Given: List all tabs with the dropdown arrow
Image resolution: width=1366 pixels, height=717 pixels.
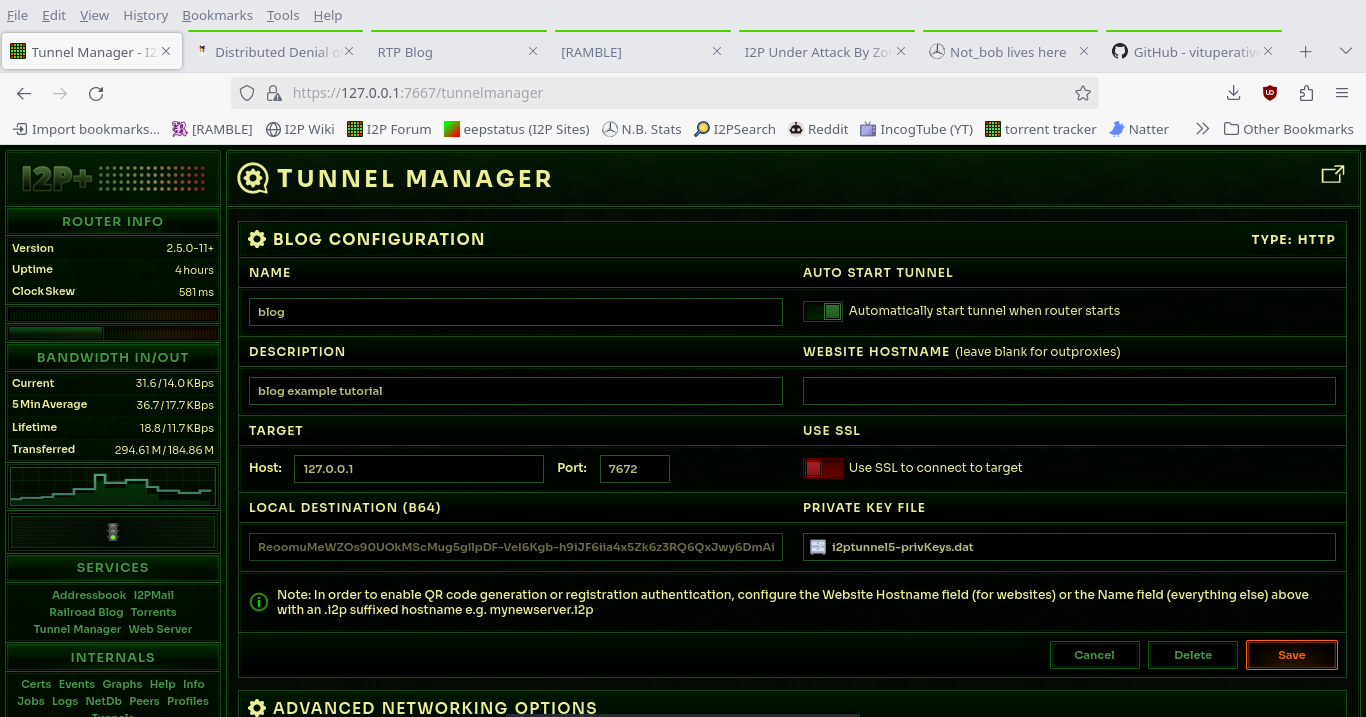Looking at the screenshot, I should tap(1345, 52).
